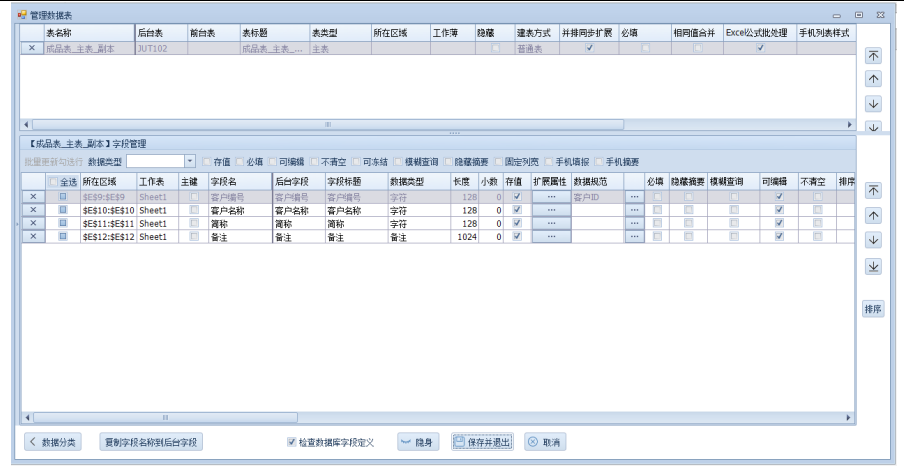Viewport: 904px width, 467px height.
Task: Move field to bottom in field list
Action: tap(873, 266)
